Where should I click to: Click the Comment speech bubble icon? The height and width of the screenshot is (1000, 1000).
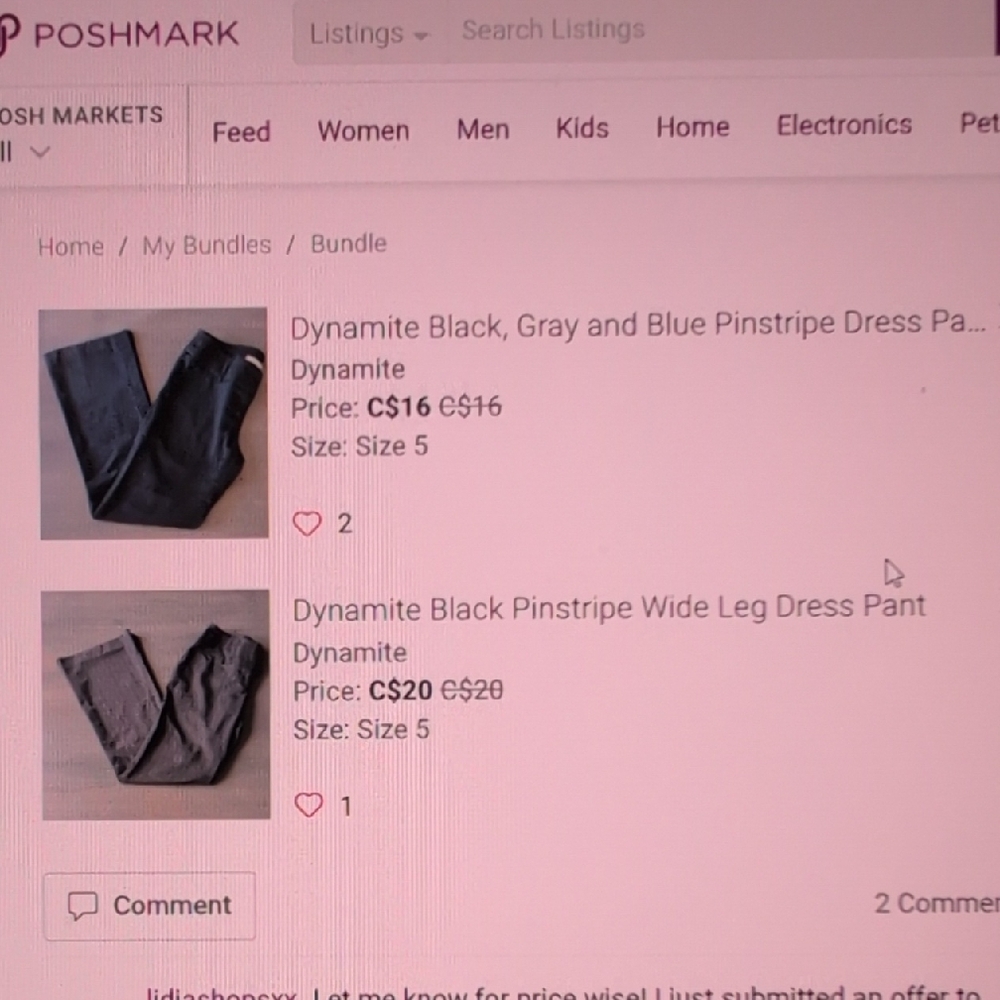tap(82, 906)
